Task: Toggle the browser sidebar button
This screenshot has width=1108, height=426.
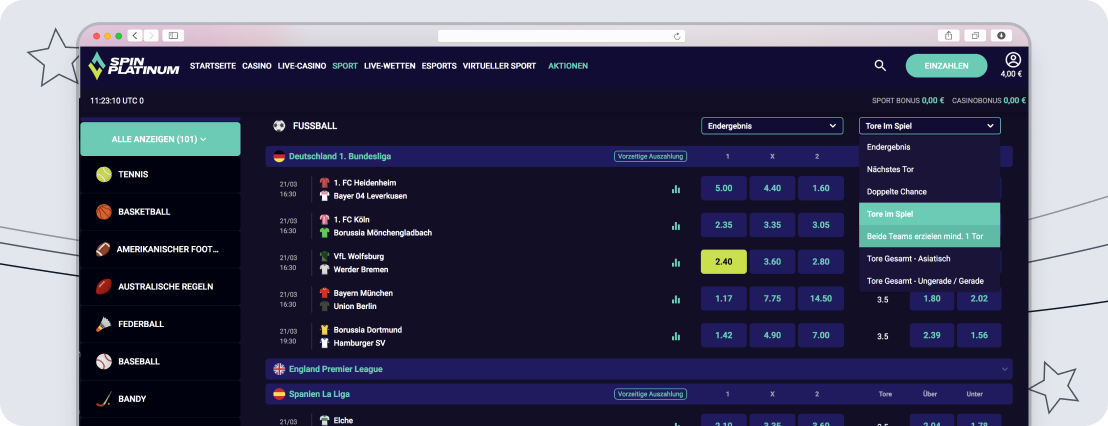Action: coord(173,35)
